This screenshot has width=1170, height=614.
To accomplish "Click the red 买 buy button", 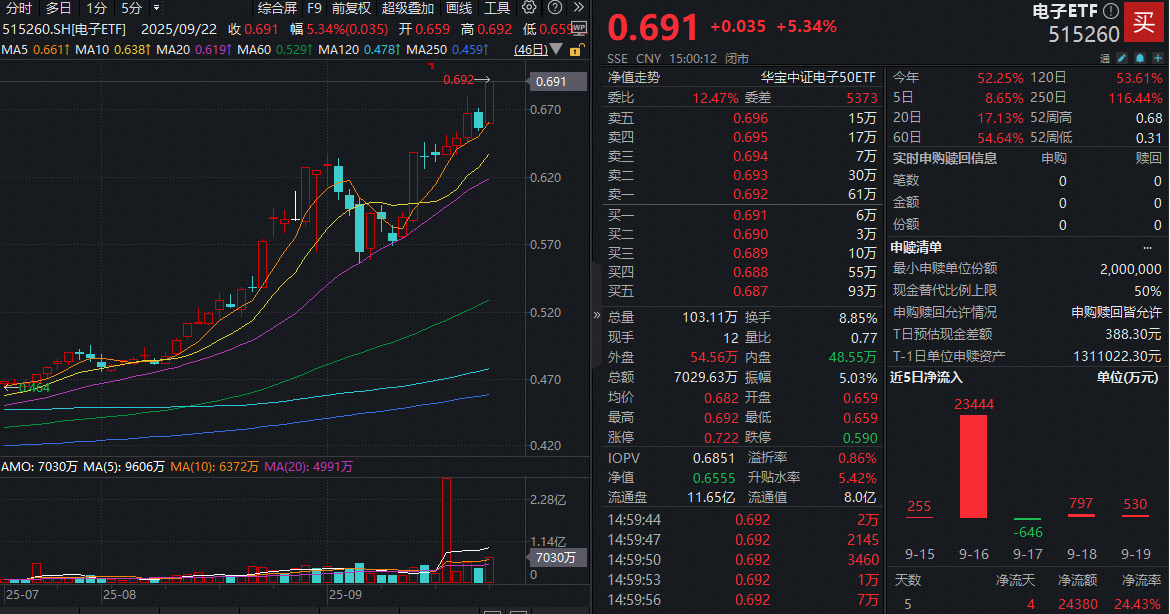I will pos(1144,21).
